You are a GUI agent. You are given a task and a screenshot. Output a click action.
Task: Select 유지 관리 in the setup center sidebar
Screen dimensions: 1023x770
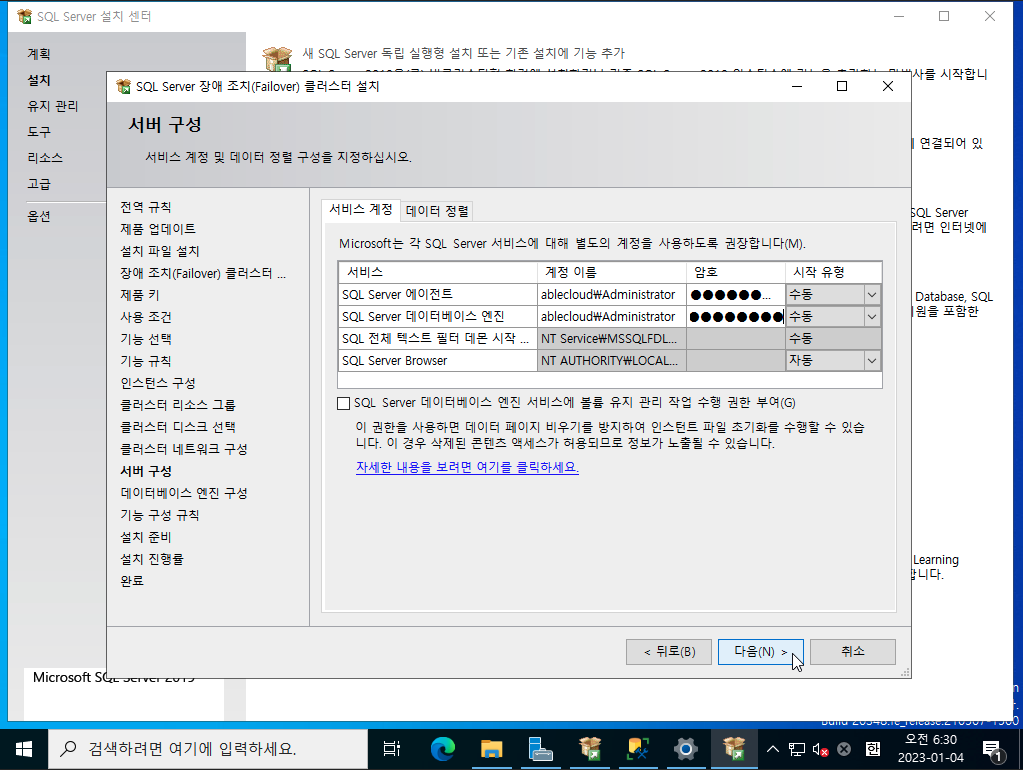[53, 106]
